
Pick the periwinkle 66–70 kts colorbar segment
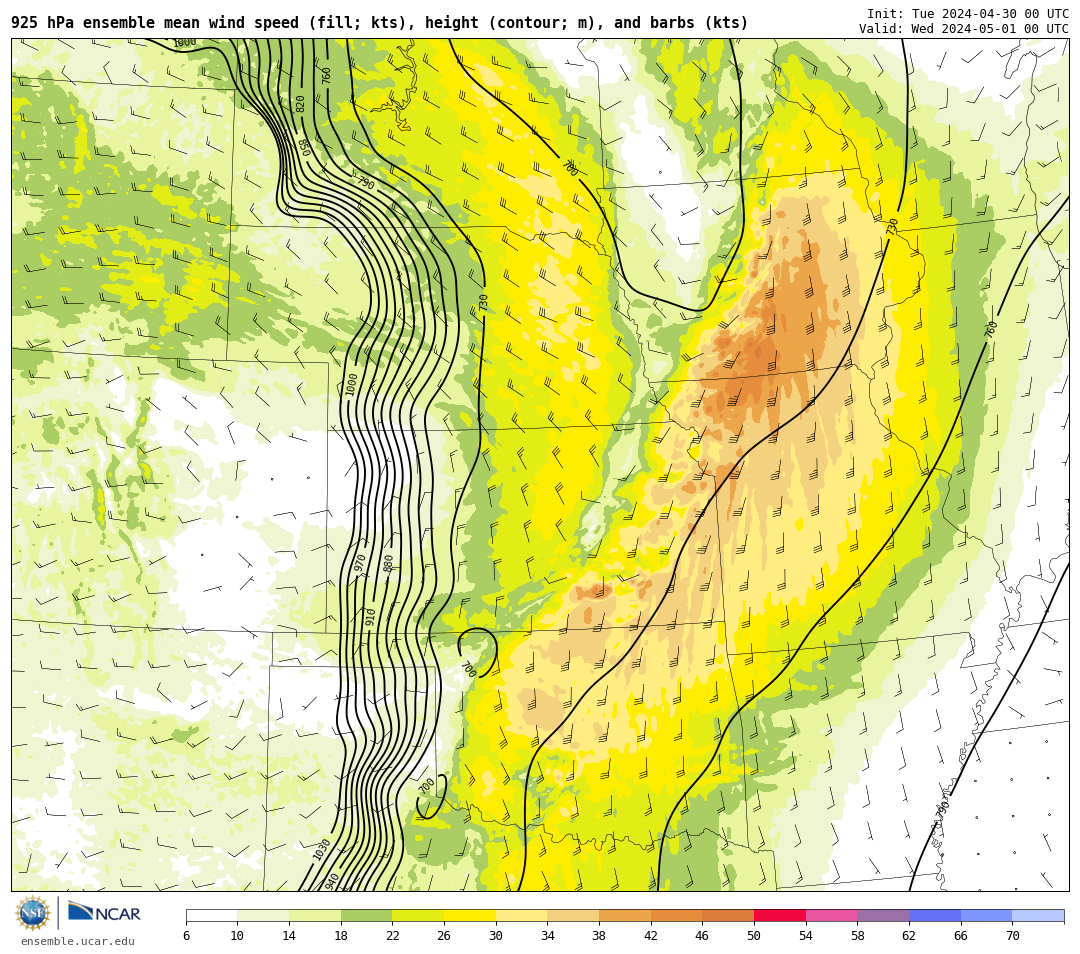coord(986,915)
